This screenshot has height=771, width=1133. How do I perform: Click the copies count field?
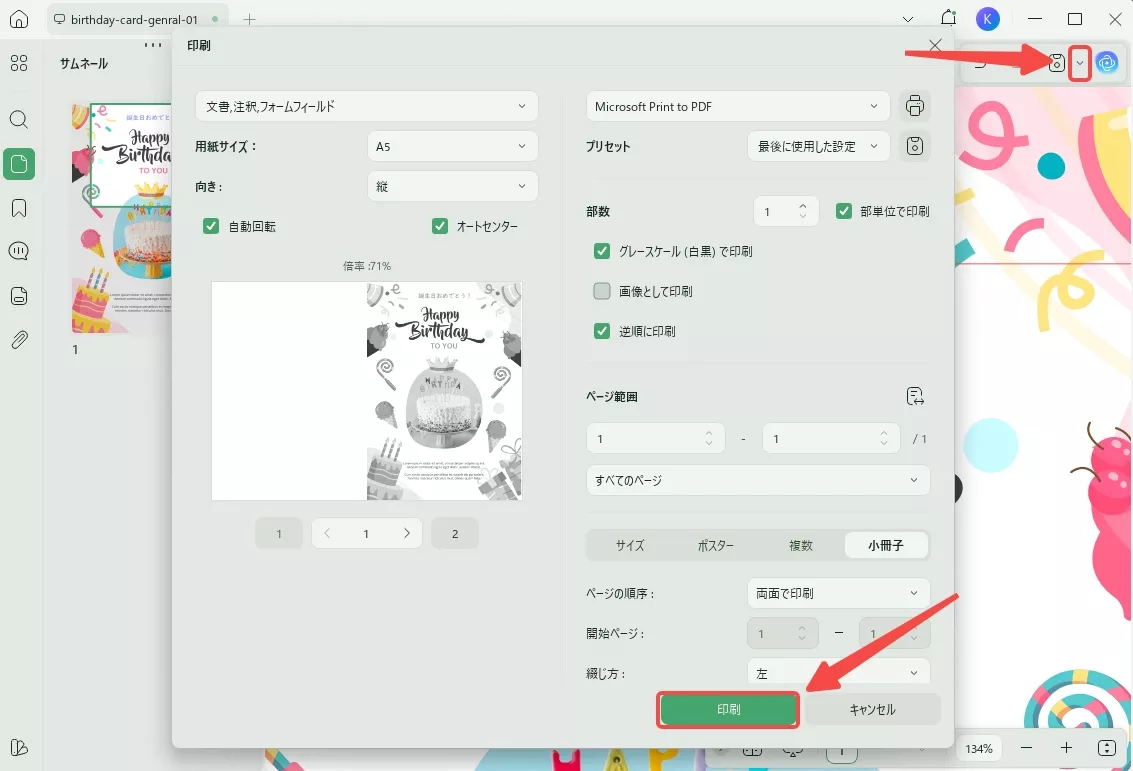(x=785, y=211)
